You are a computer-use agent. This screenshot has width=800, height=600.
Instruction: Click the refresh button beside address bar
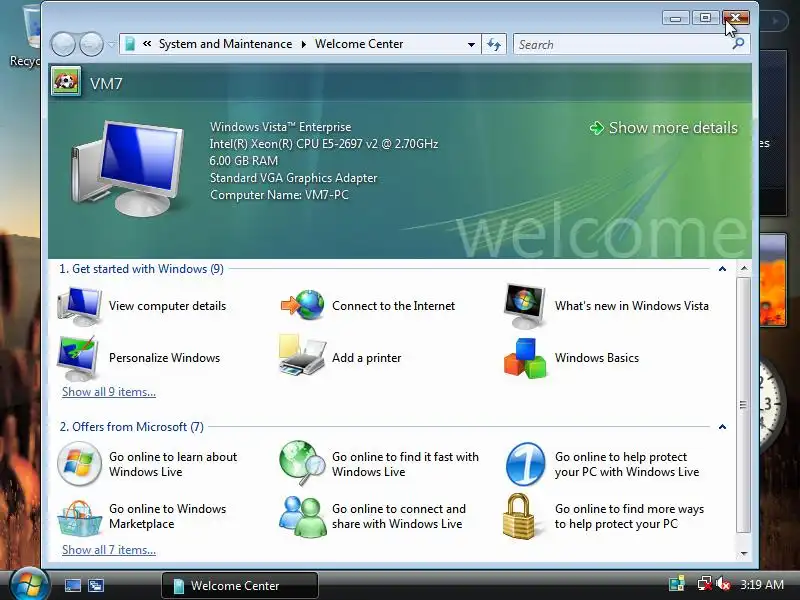coord(494,44)
